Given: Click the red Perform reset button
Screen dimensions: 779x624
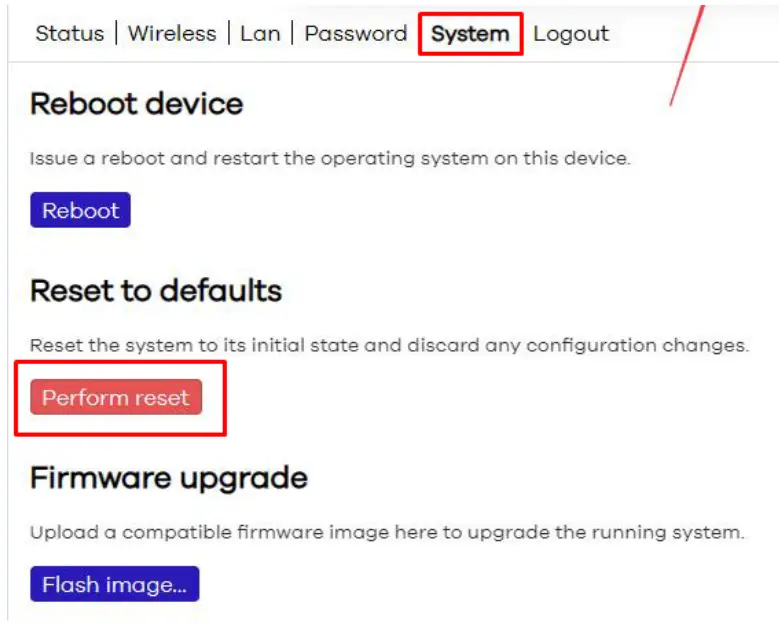Looking at the screenshot, I should pos(116,398).
